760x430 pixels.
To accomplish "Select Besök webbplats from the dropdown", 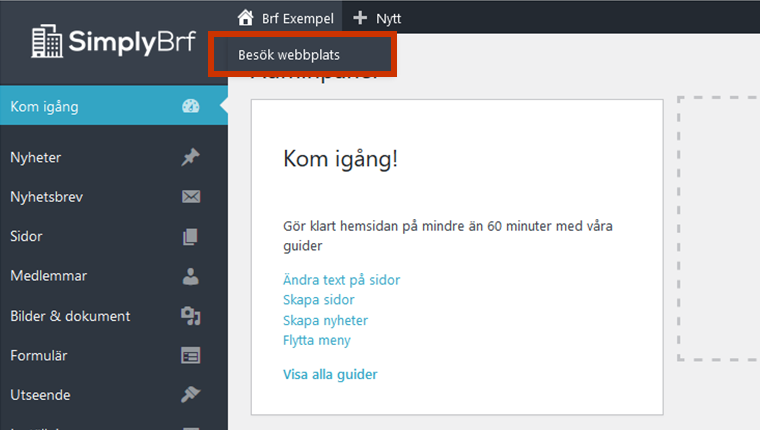I will (x=288, y=55).
